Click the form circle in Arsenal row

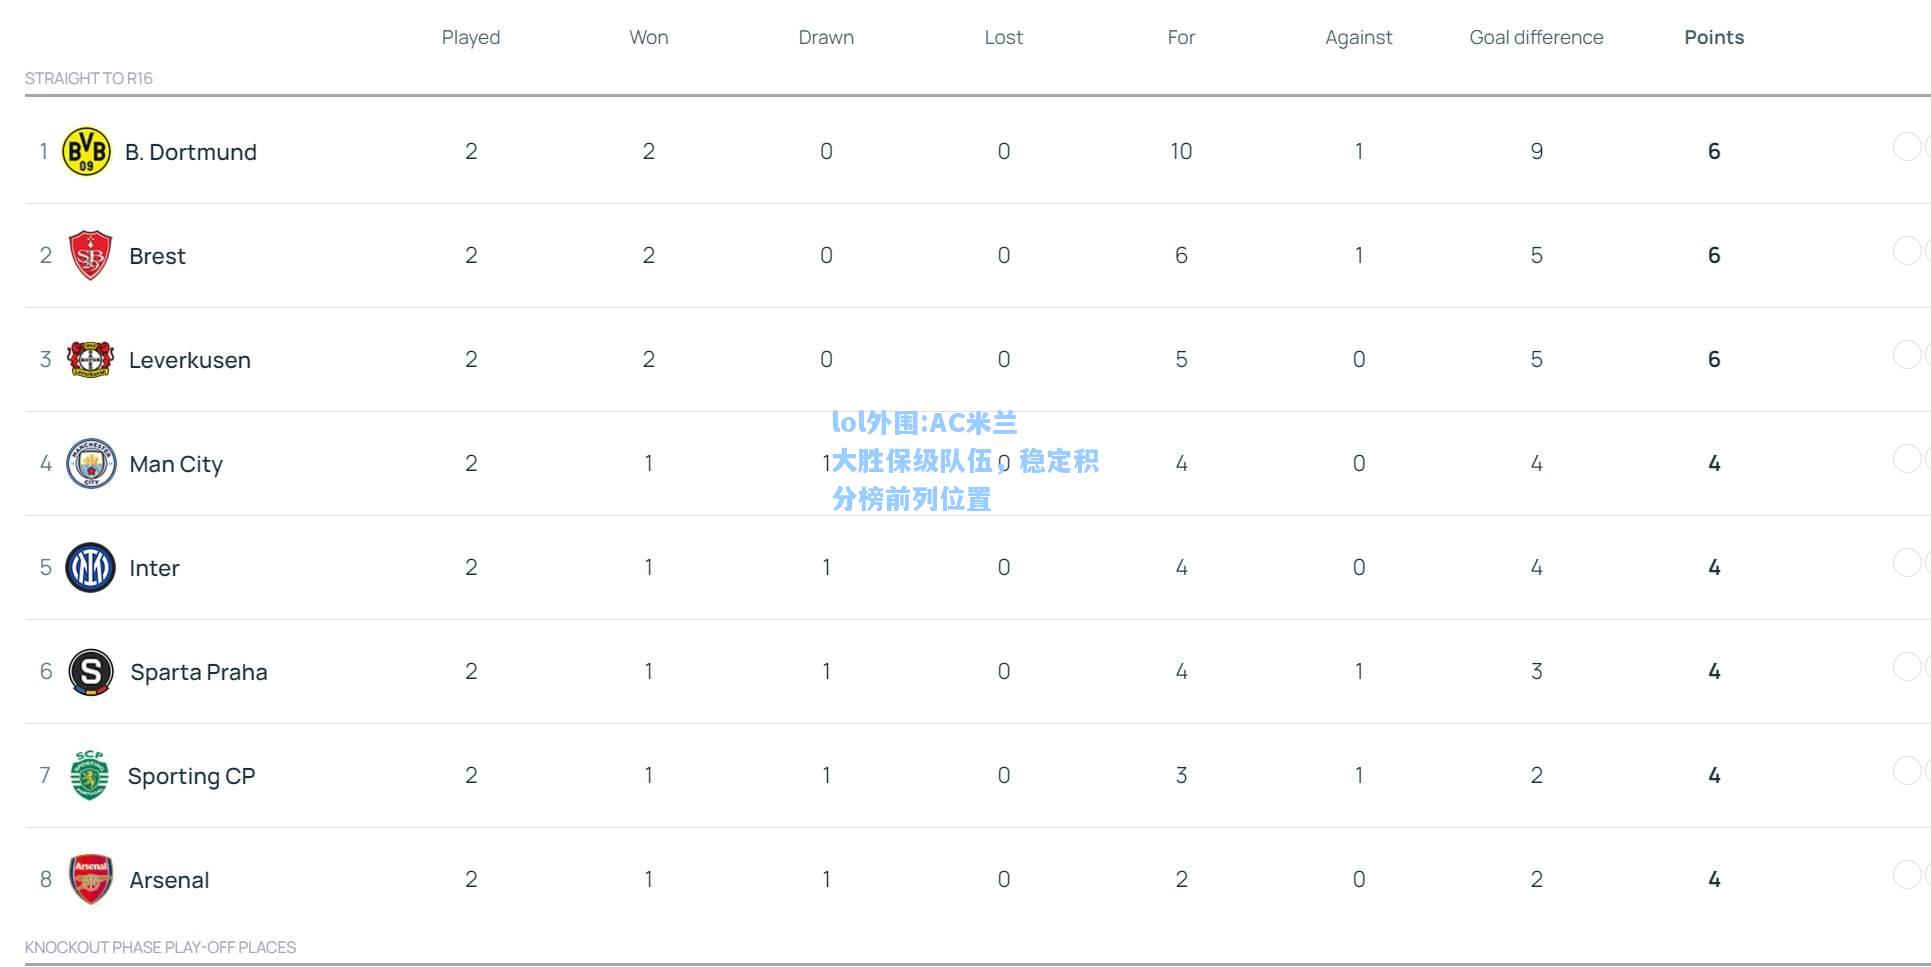(1907, 875)
